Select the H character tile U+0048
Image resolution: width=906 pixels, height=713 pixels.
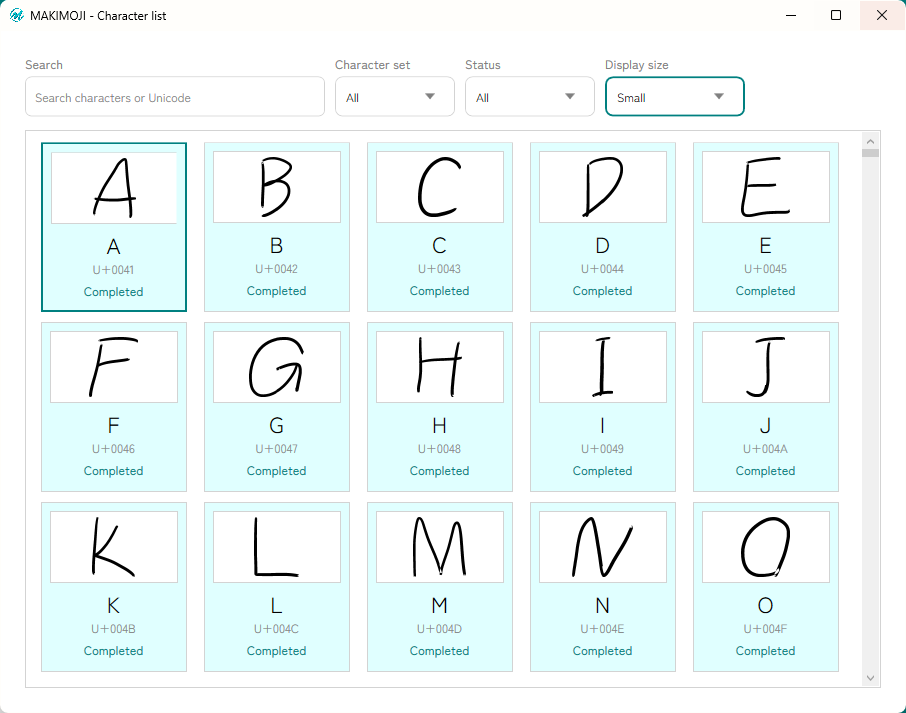click(440, 407)
